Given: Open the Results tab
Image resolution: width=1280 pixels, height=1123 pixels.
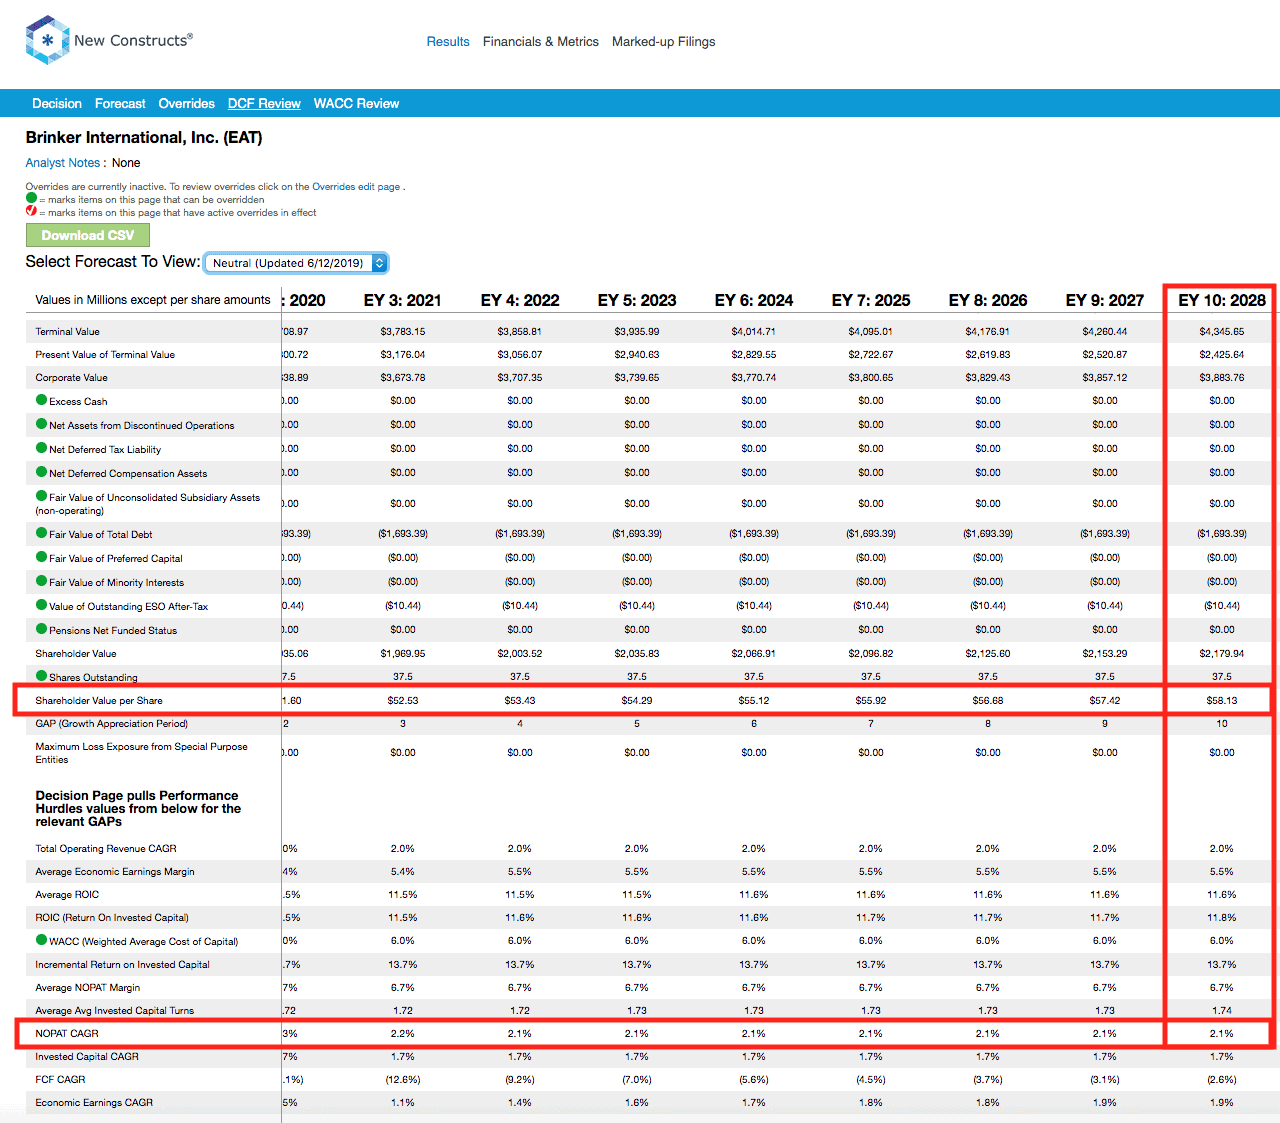Looking at the screenshot, I should point(448,42).
